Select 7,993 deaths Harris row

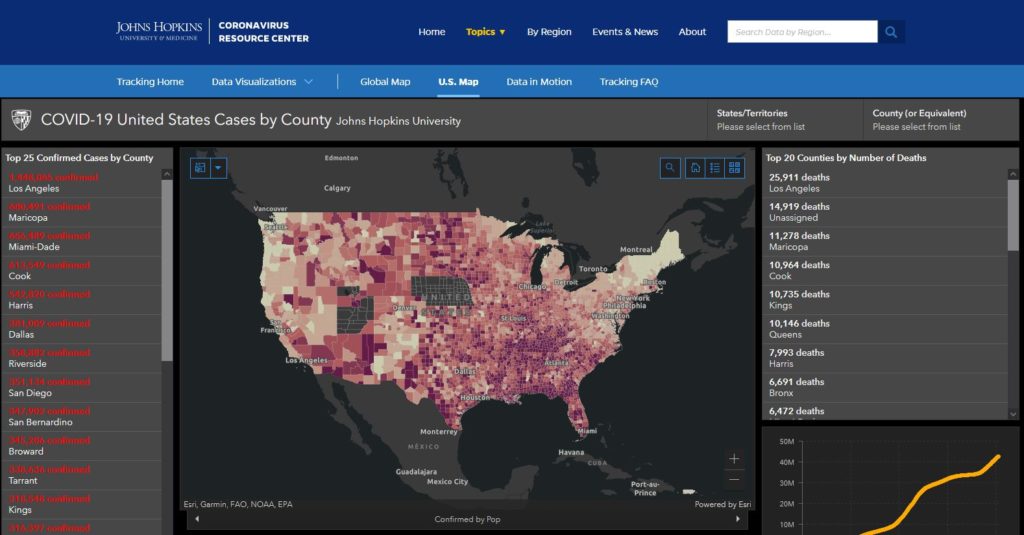[885, 358]
